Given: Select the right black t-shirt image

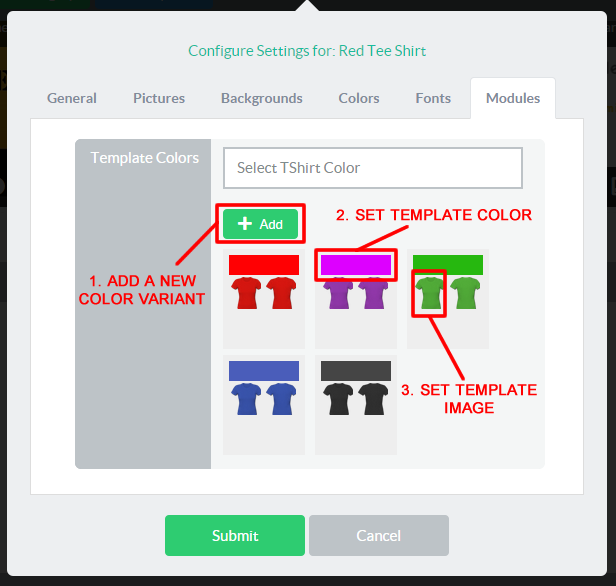Looking at the screenshot, I should pyautogui.click(x=373, y=399).
